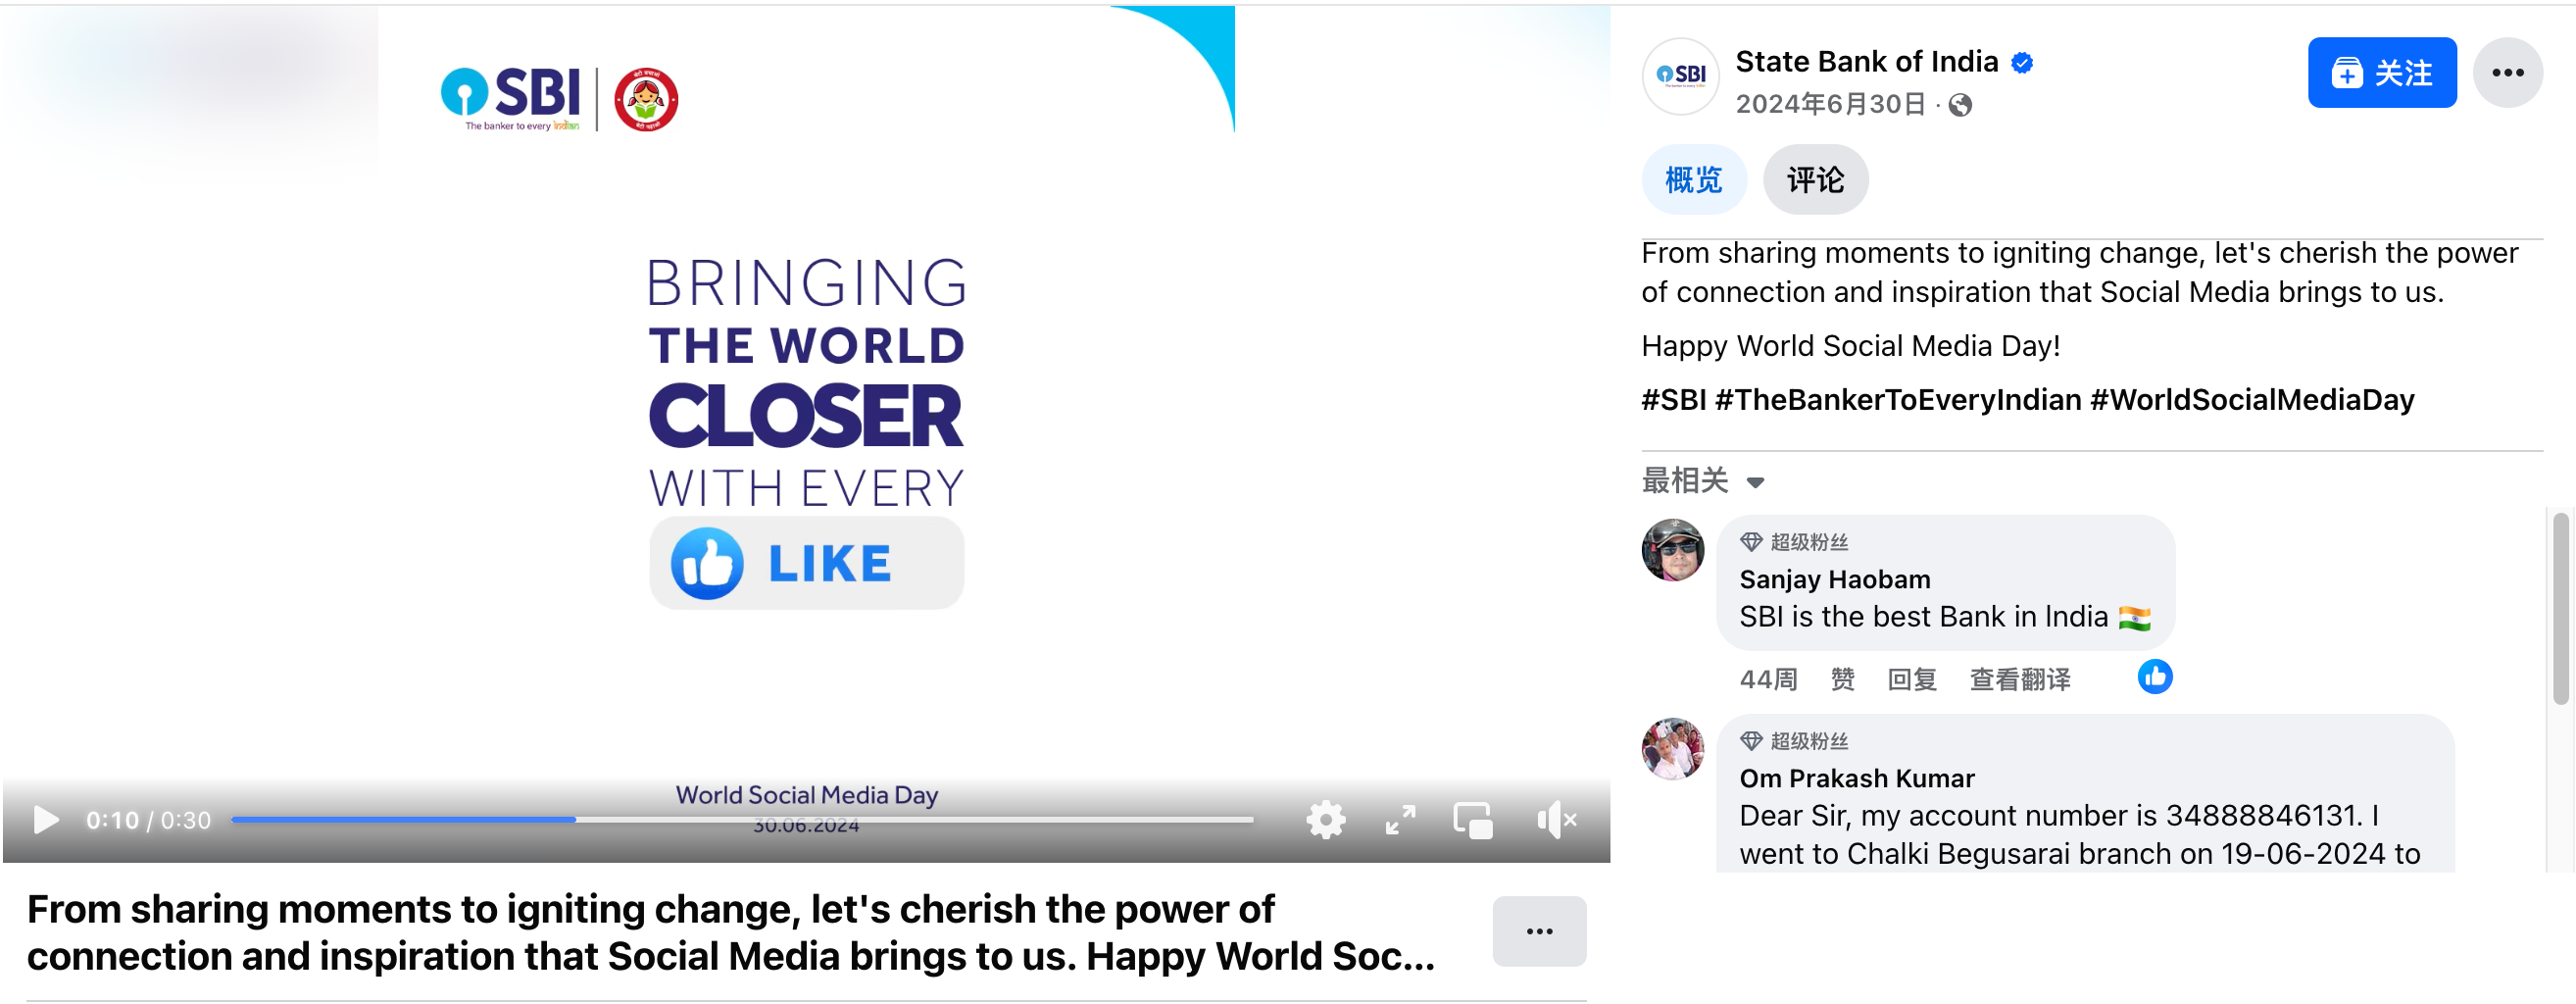Enter fullscreen mode on video

(x=1400, y=820)
